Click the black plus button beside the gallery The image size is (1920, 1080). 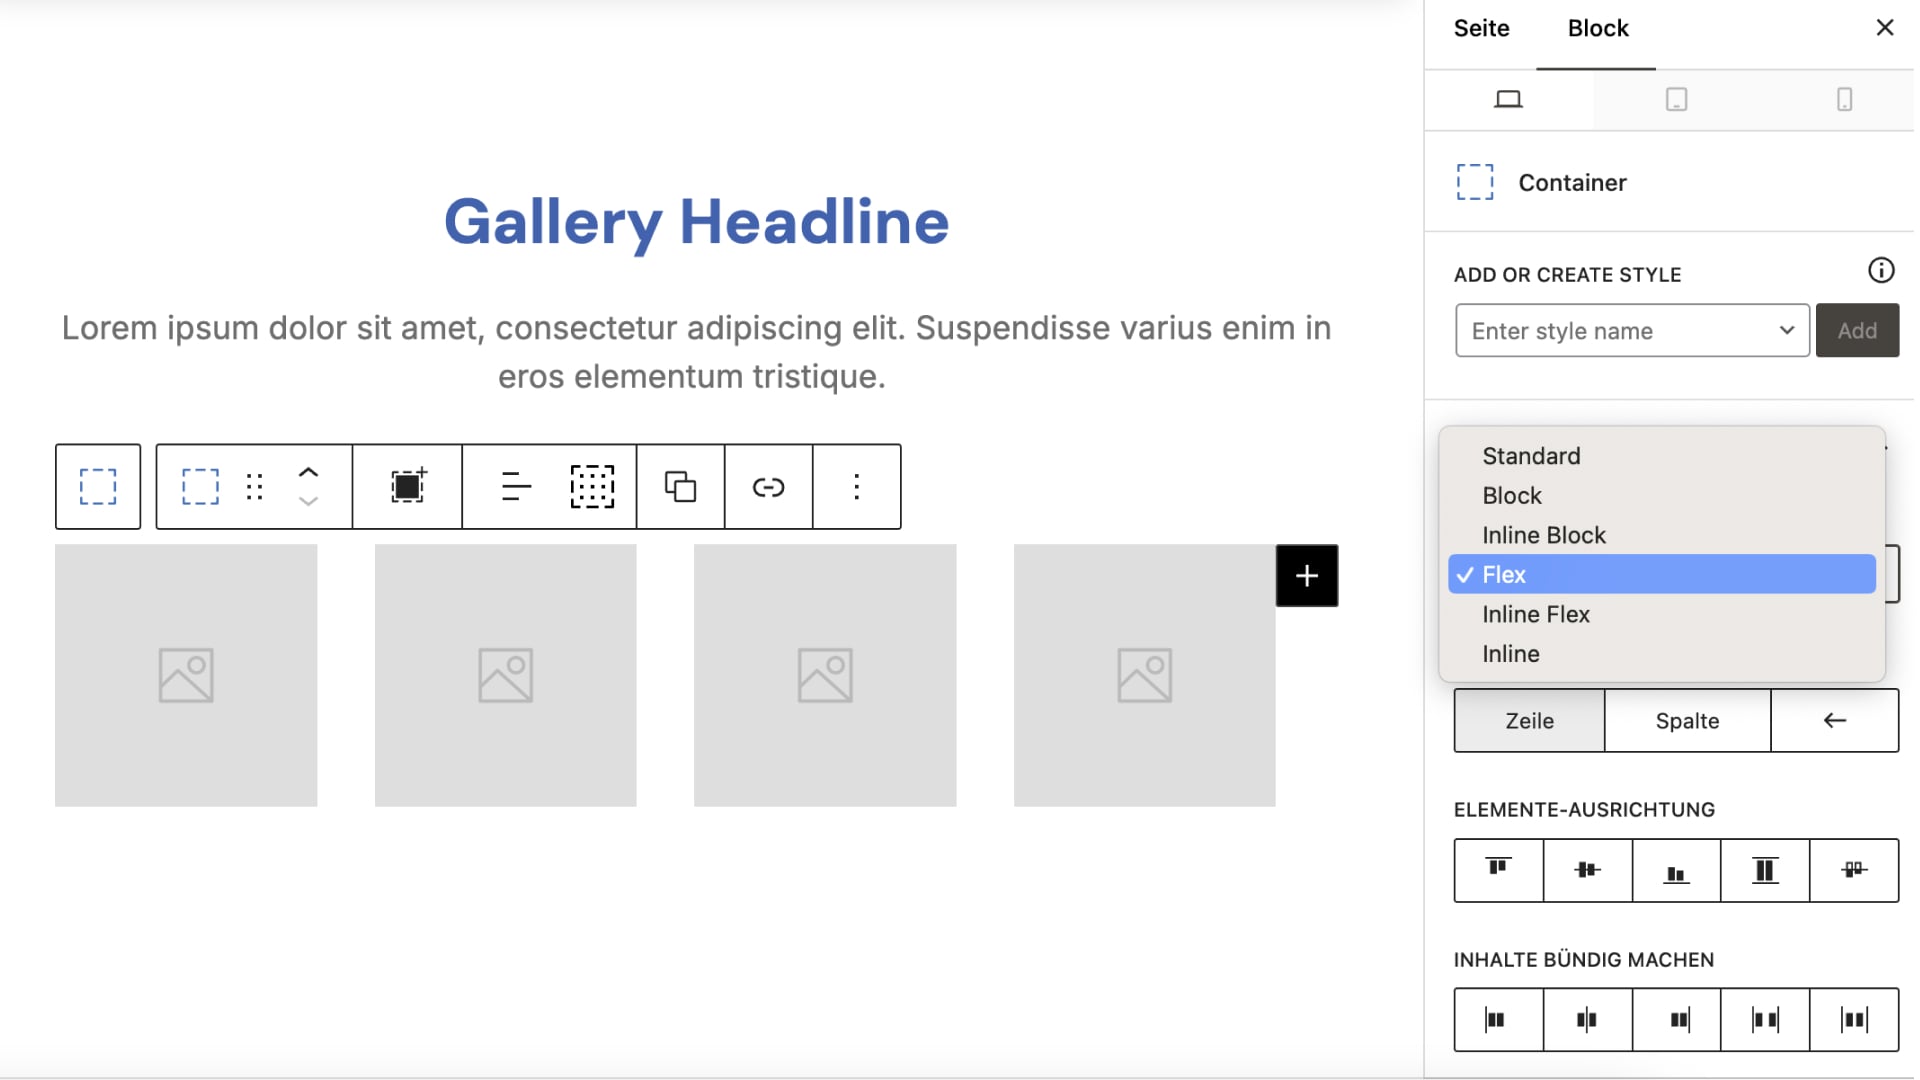tap(1307, 575)
